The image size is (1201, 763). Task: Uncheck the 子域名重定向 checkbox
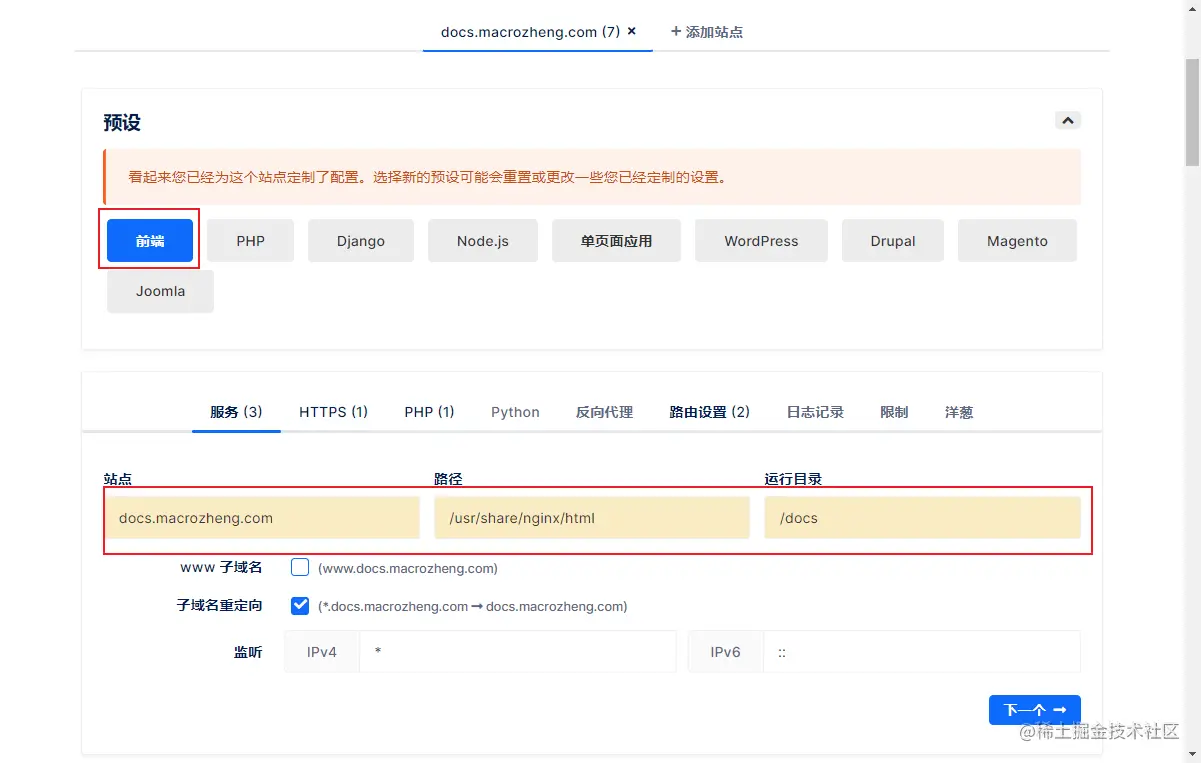[300, 605]
